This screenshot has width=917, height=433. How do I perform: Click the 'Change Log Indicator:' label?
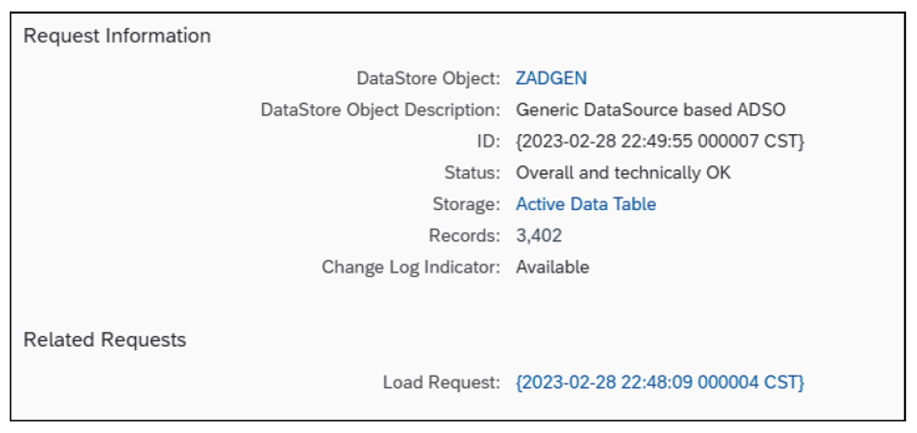point(410,267)
